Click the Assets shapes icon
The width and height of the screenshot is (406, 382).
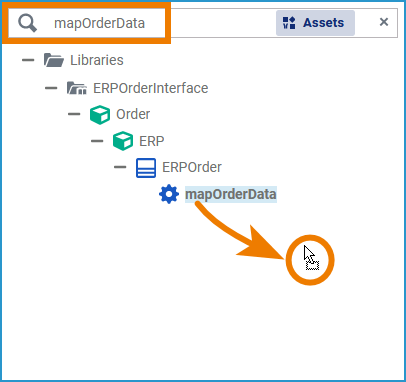coord(289,23)
